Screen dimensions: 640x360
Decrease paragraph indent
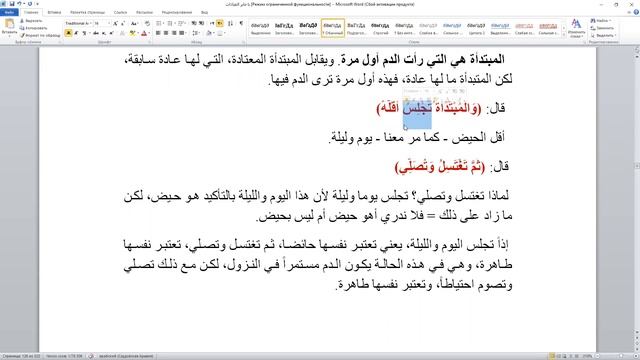point(194,24)
